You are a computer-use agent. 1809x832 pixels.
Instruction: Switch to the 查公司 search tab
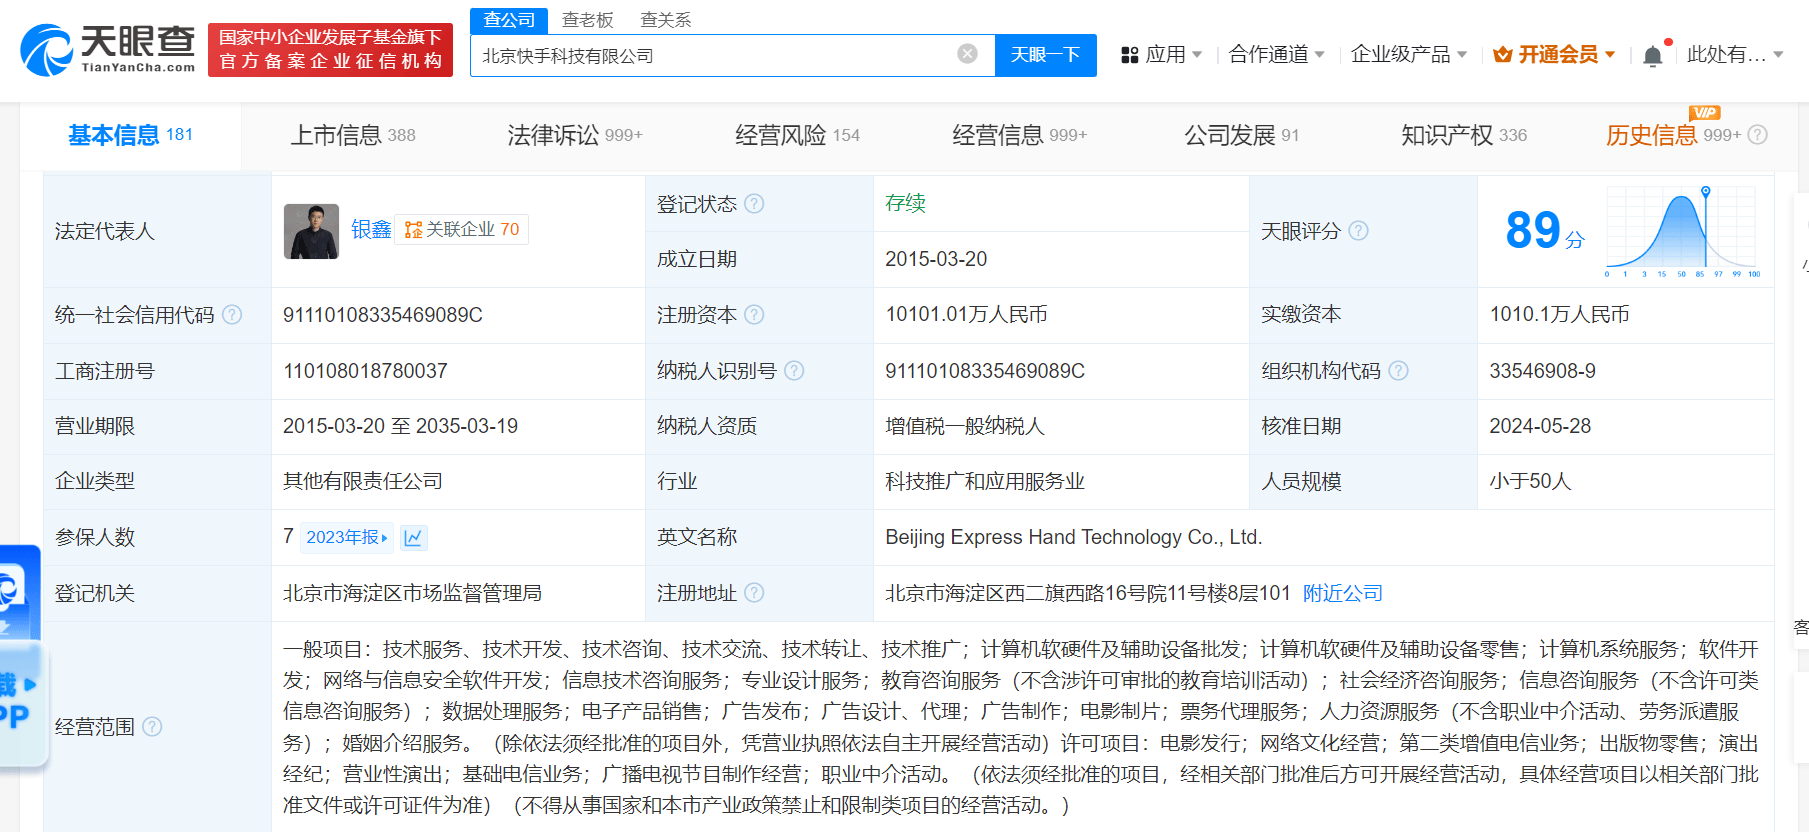509,20
